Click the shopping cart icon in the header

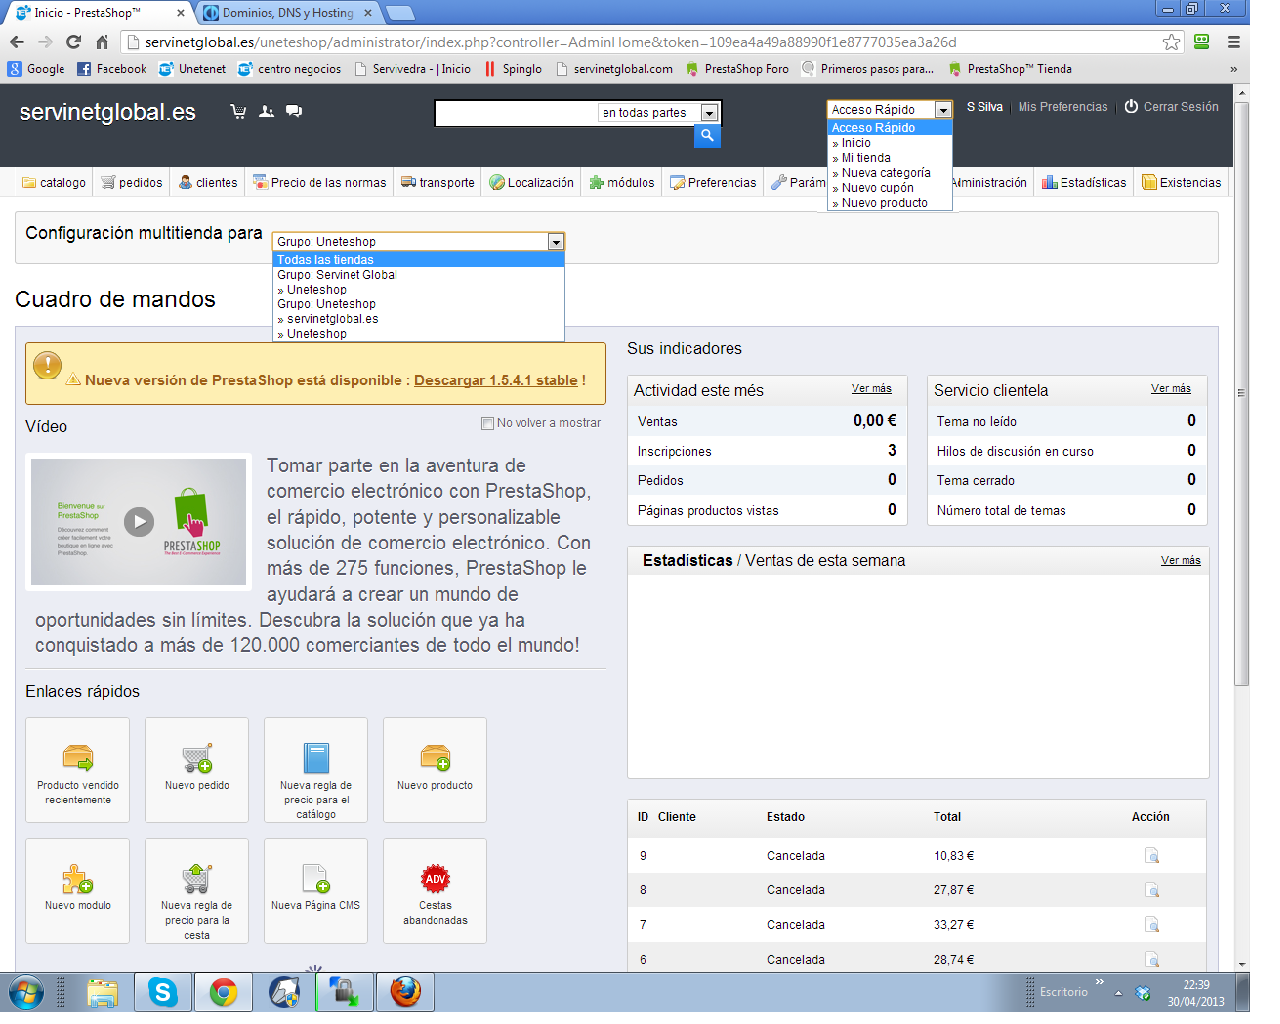tap(238, 111)
